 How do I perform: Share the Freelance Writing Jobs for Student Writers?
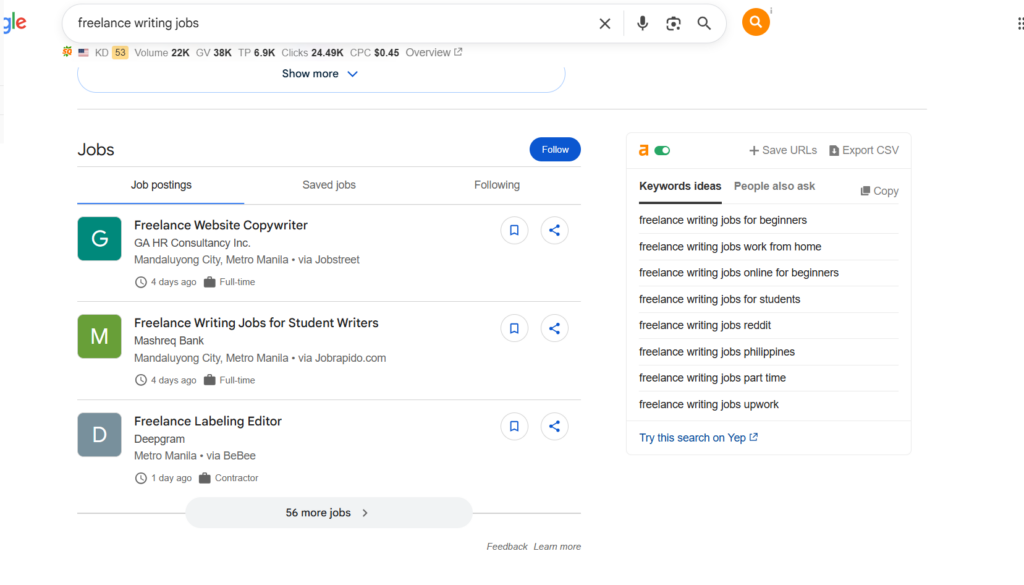coord(554,328)
